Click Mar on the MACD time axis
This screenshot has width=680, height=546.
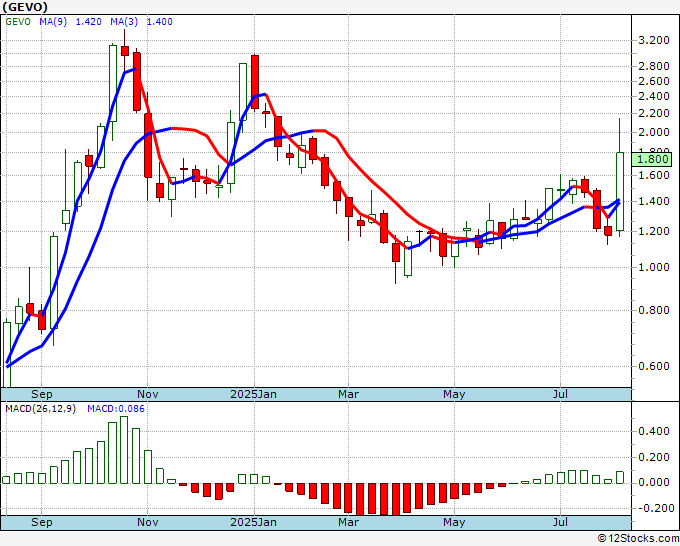tap(349, 522)
